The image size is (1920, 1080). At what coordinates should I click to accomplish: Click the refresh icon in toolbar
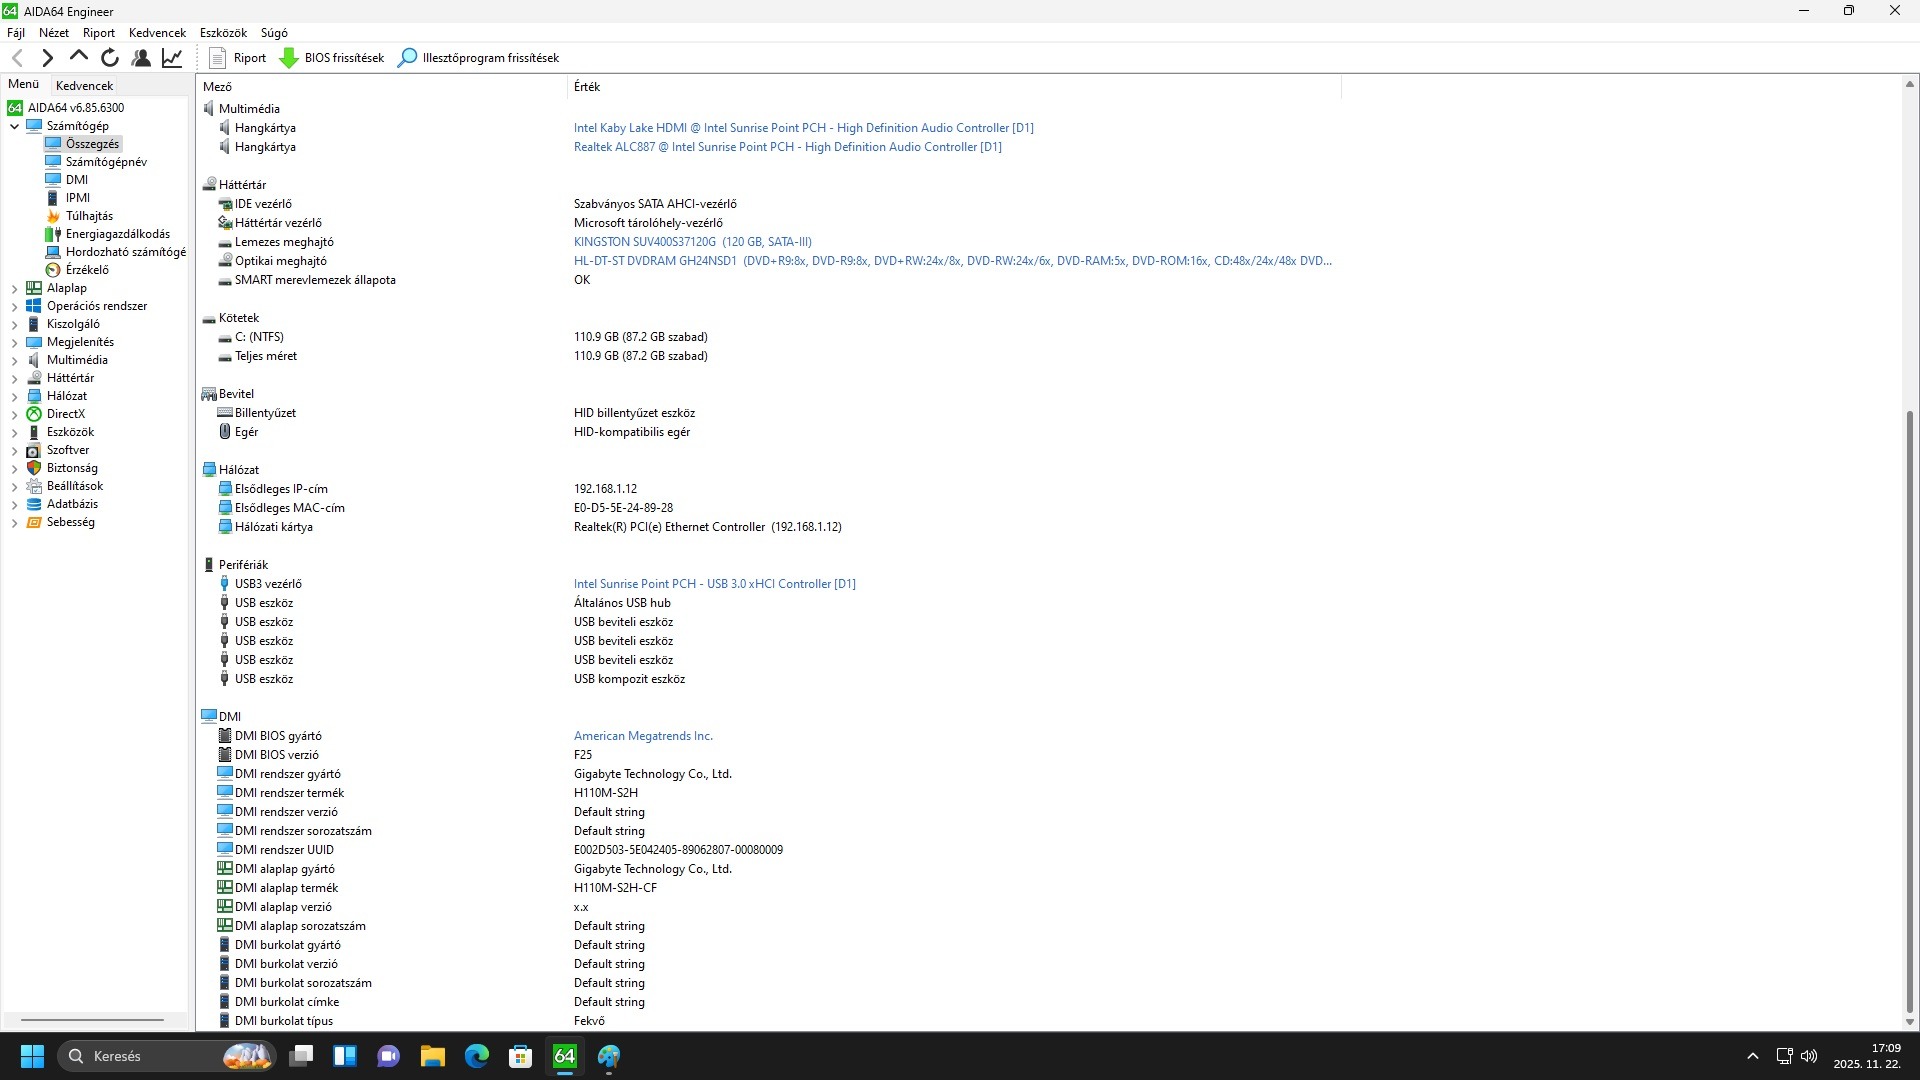110,58
